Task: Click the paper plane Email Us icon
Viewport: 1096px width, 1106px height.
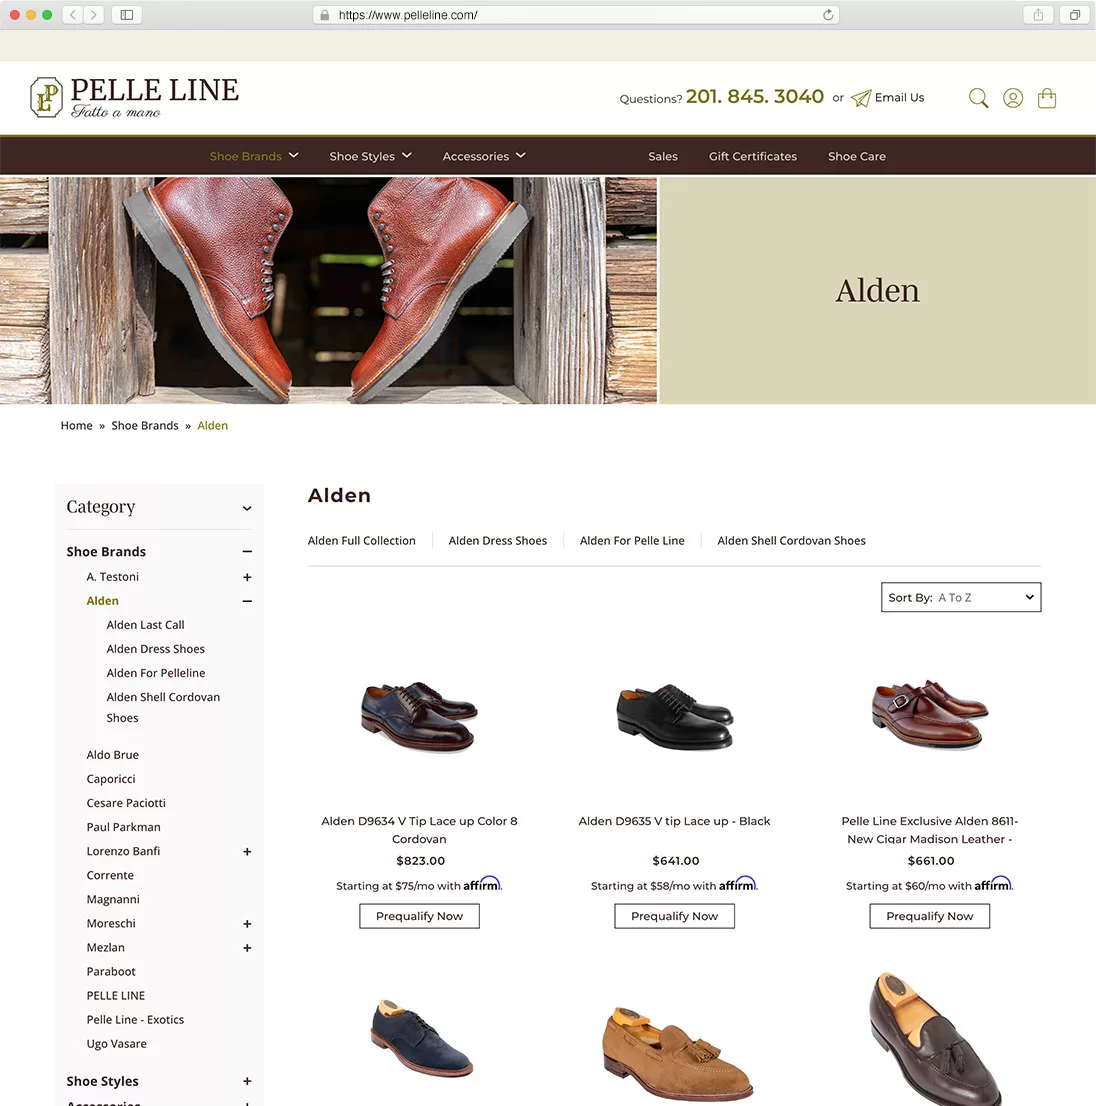Action: point(860,98)
